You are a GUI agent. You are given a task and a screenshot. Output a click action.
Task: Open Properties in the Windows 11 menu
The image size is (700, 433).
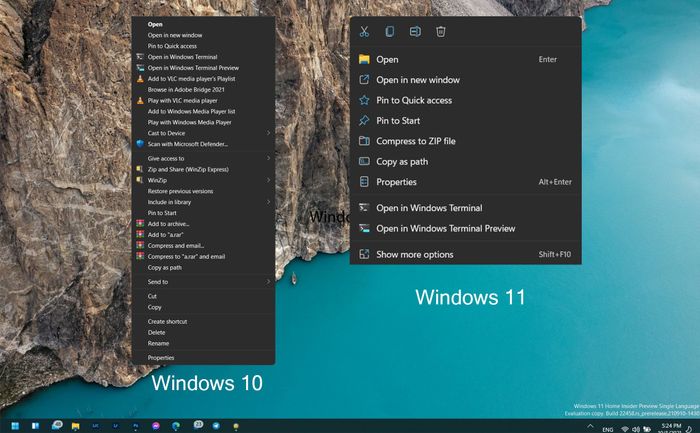pyautogui.click(x=465, y=182)
